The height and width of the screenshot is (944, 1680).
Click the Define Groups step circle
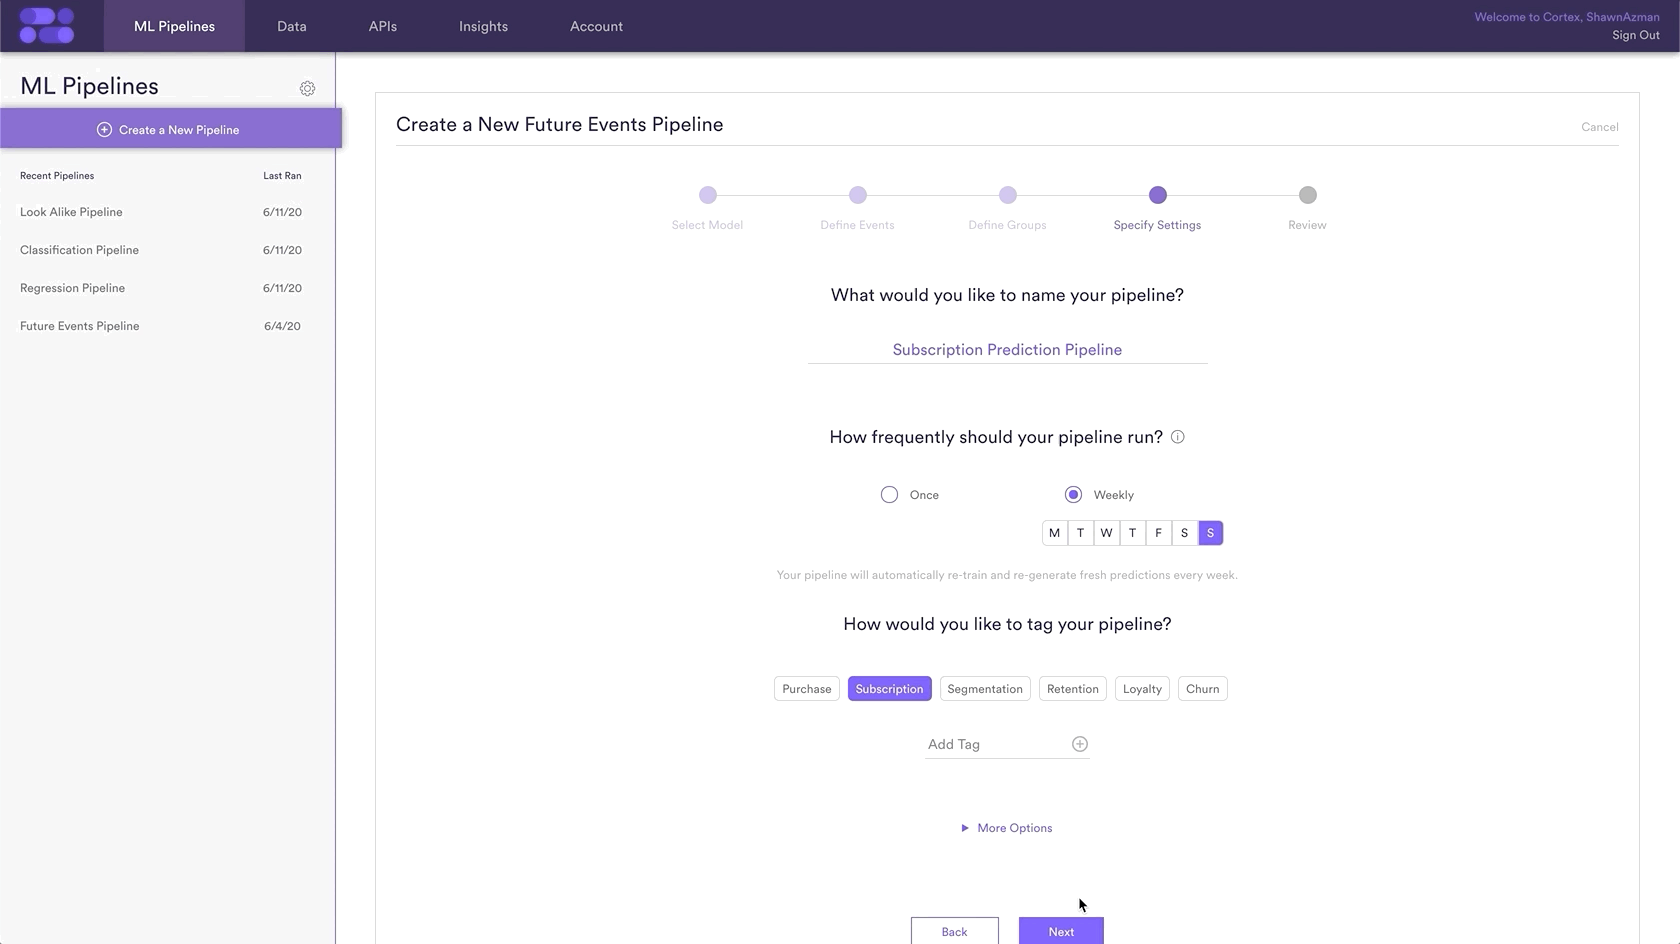[x=1008, y=195]
